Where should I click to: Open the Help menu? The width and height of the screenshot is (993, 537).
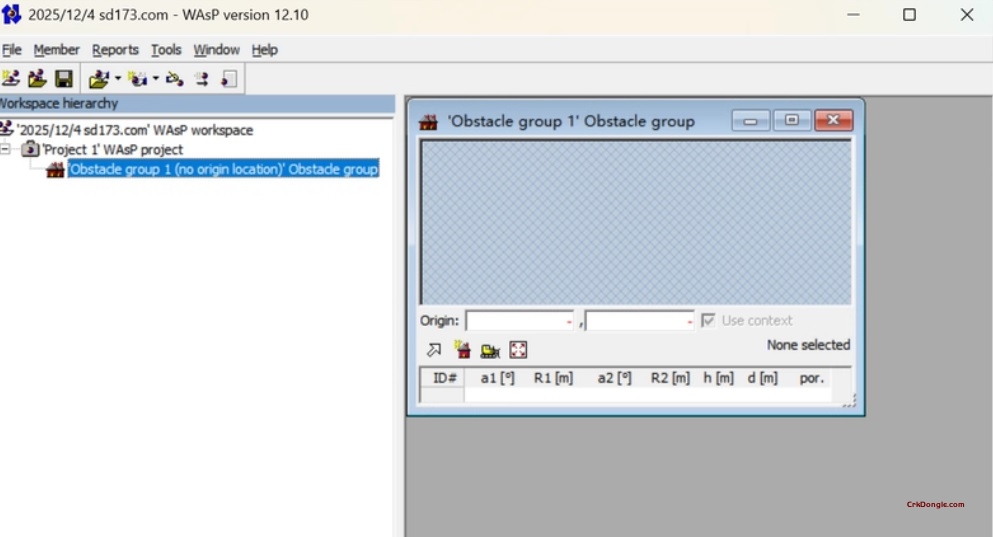pos(265,49)
